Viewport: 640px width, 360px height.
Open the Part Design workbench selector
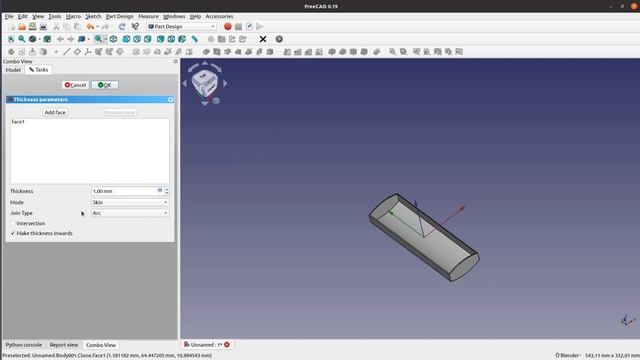click(181, 27)
